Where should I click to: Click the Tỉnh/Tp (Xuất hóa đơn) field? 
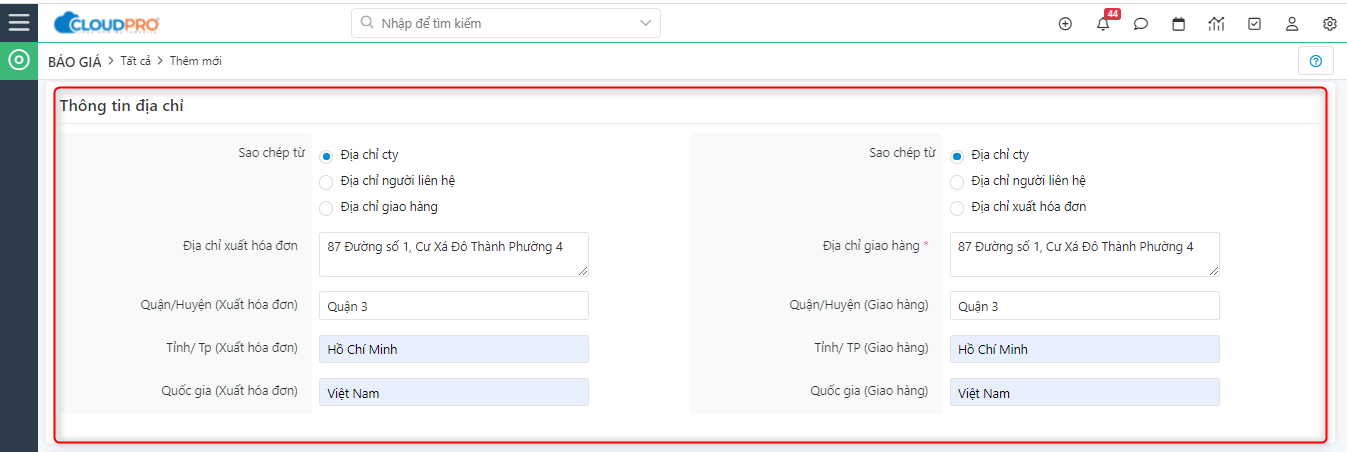[453, 349]
